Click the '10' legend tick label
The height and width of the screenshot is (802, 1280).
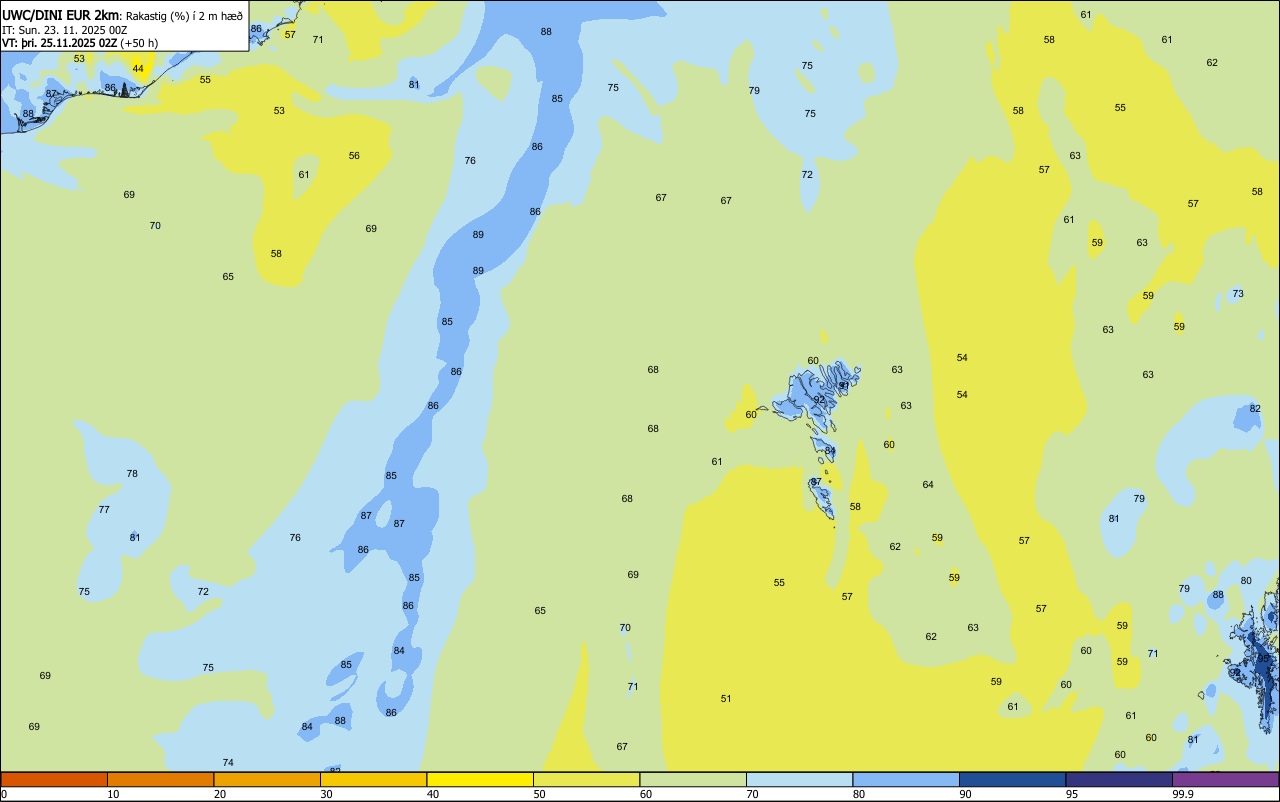(x=113, y=794)
